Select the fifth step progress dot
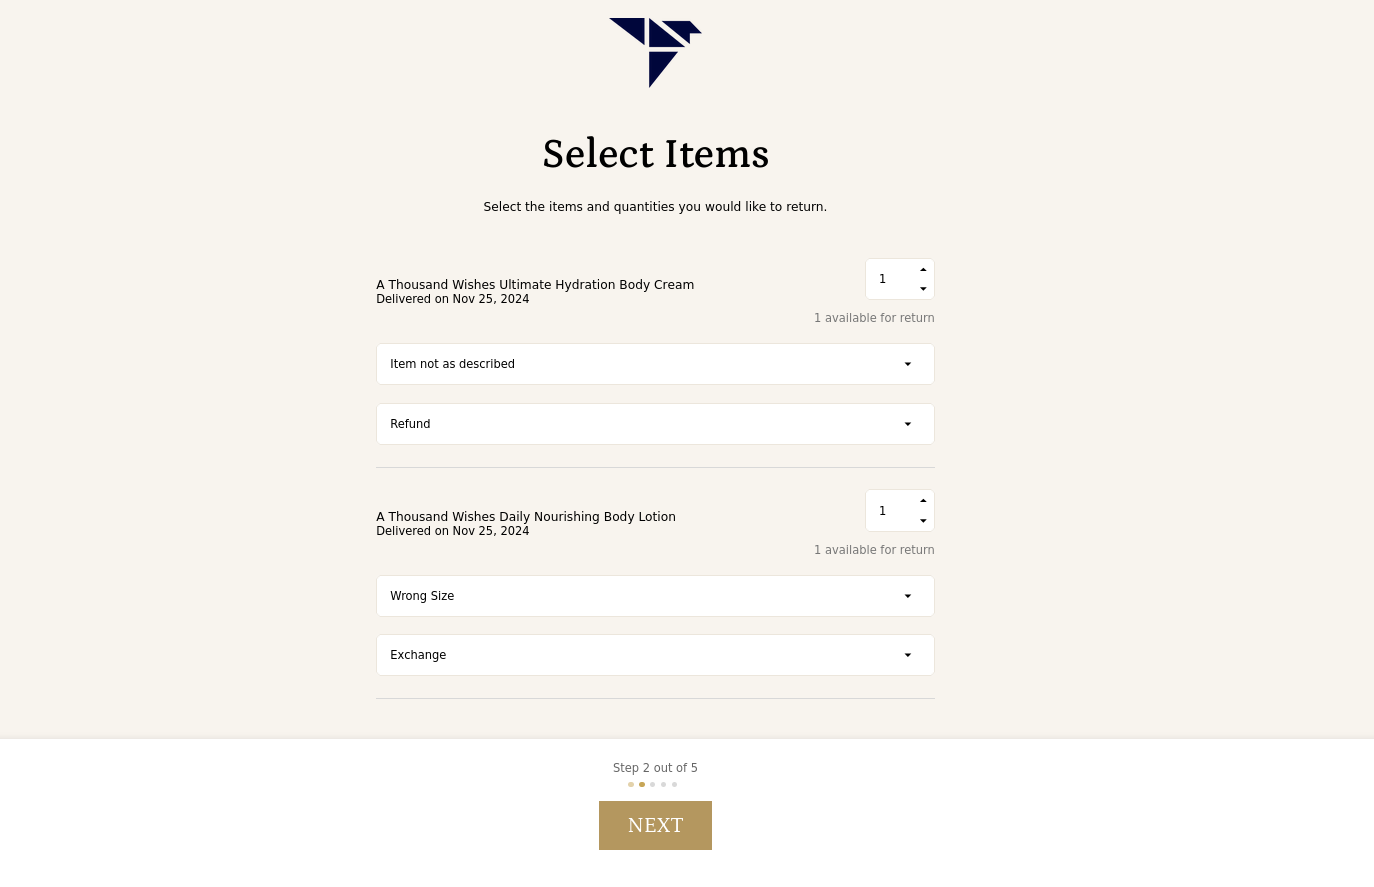This screenshot has width=1374, height=887. tap(675, 785)
